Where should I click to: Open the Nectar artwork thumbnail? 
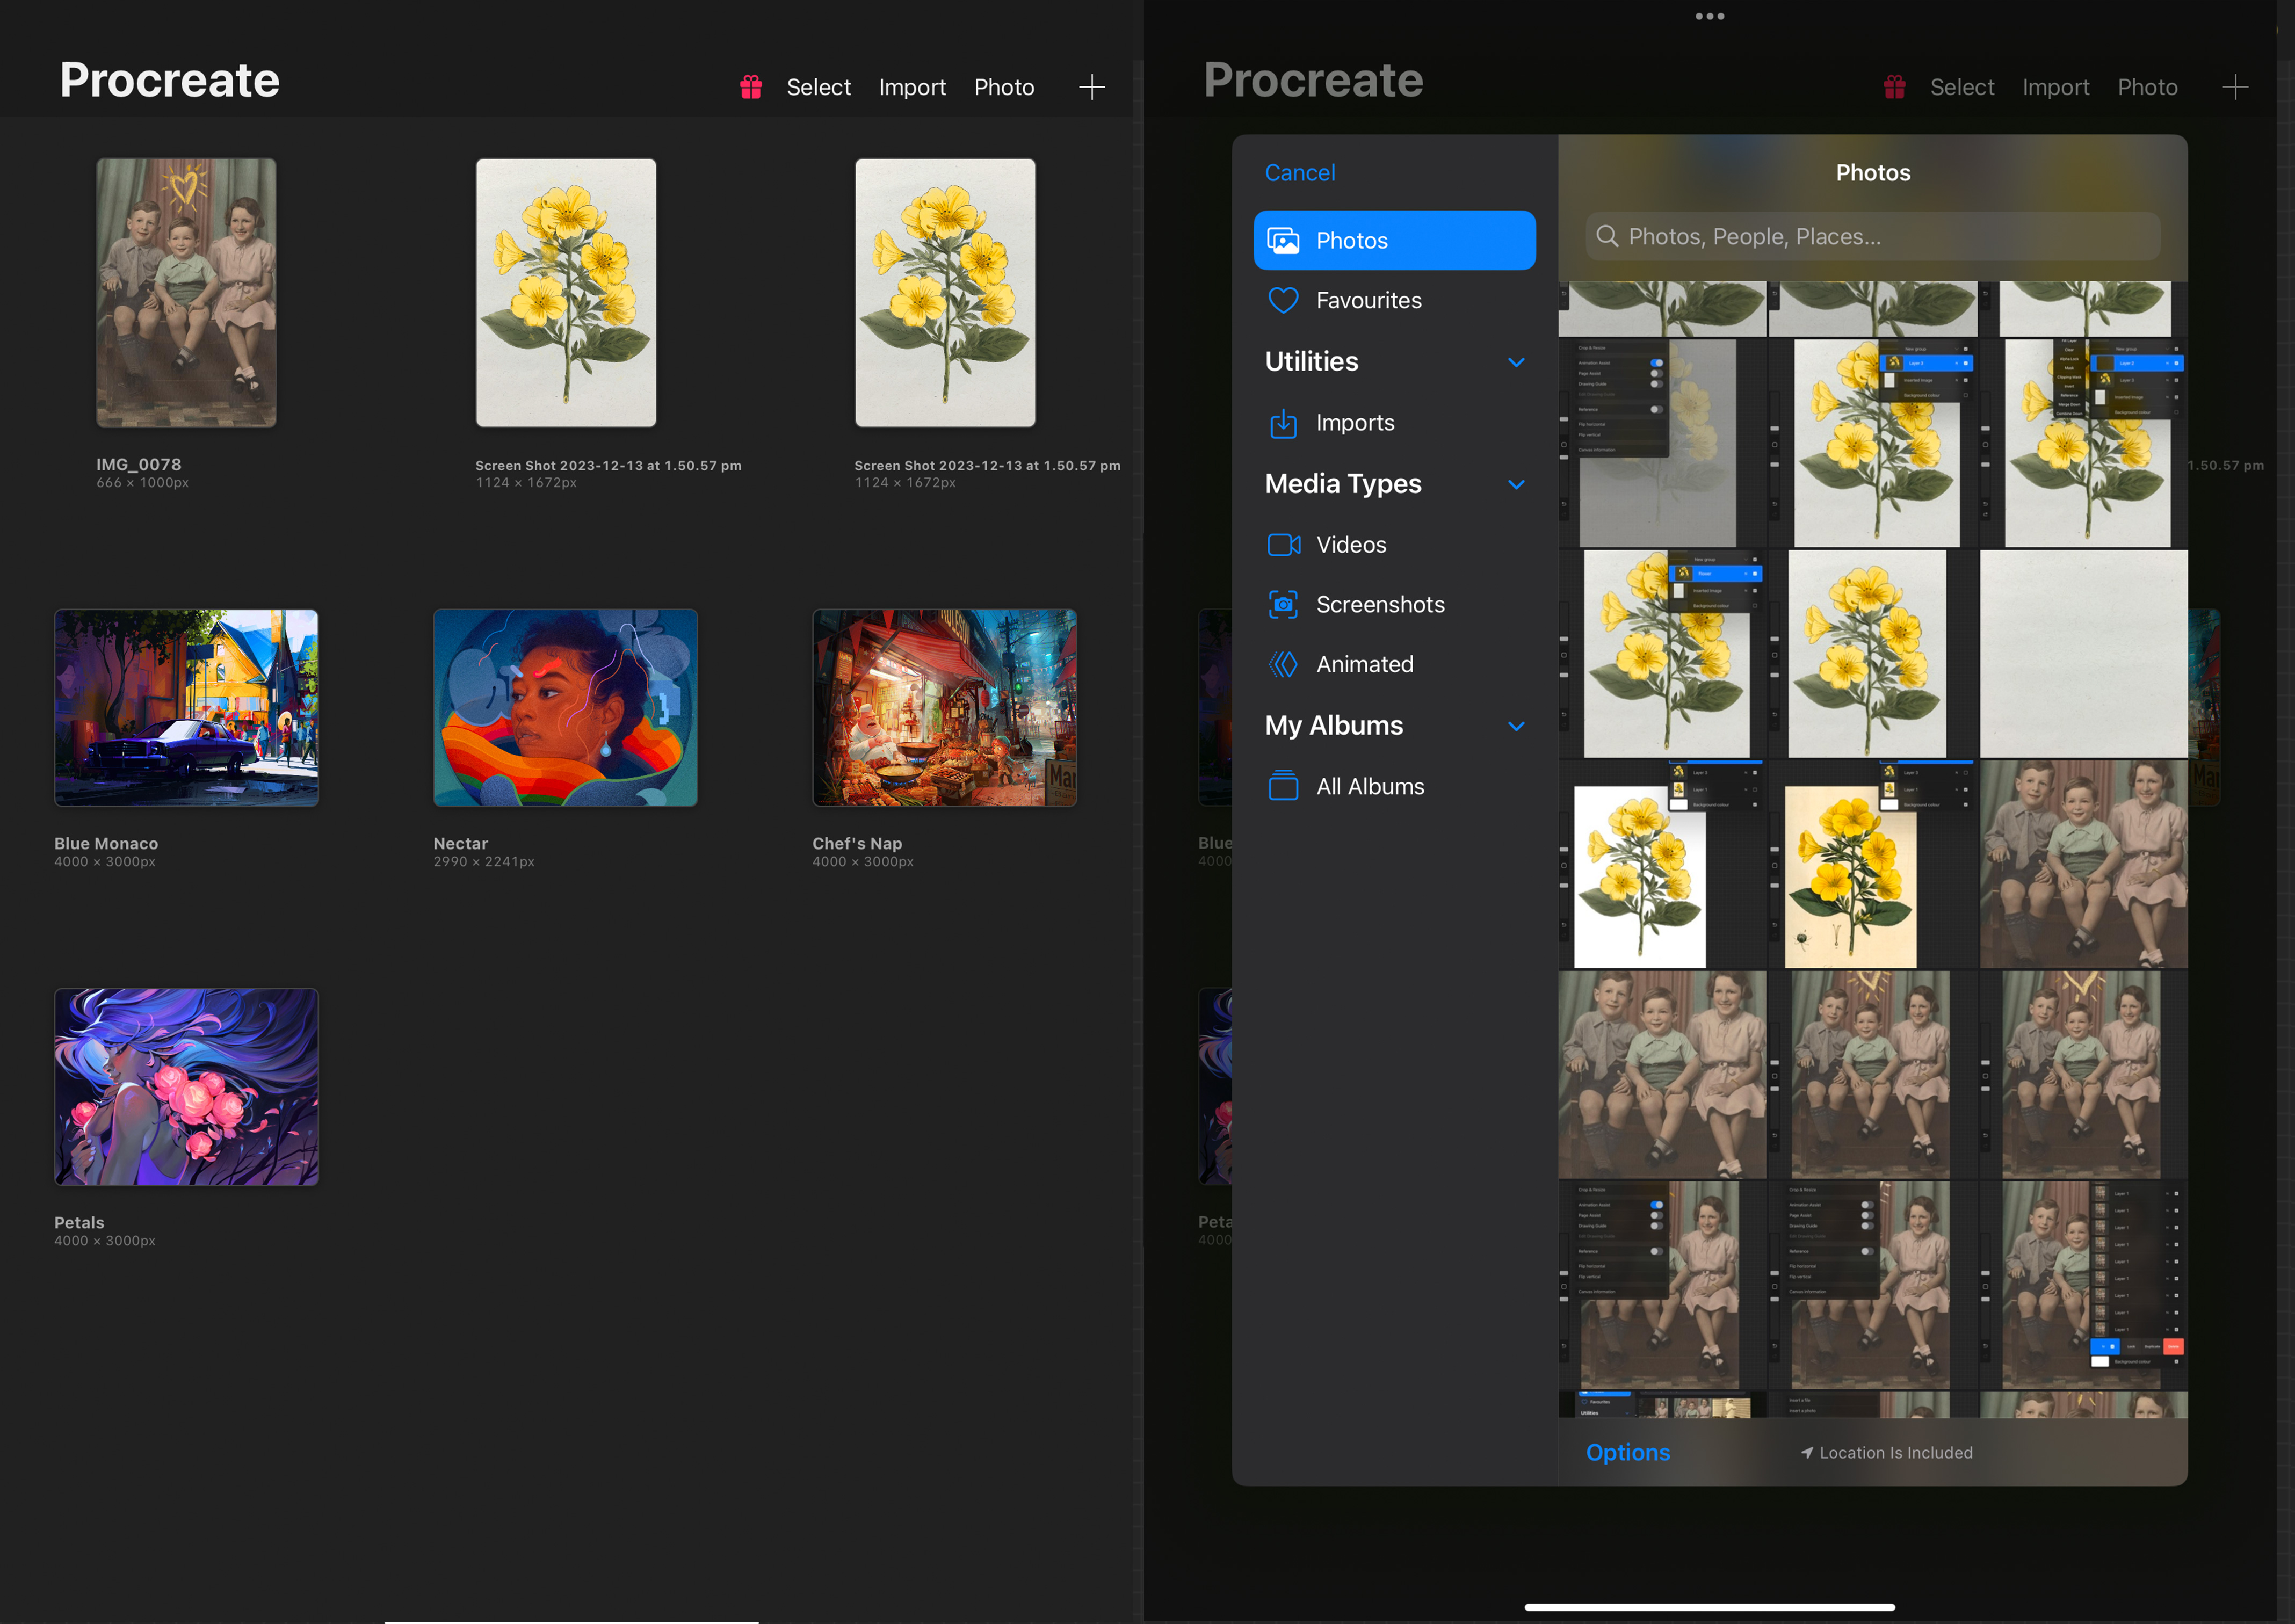point(565,708)
